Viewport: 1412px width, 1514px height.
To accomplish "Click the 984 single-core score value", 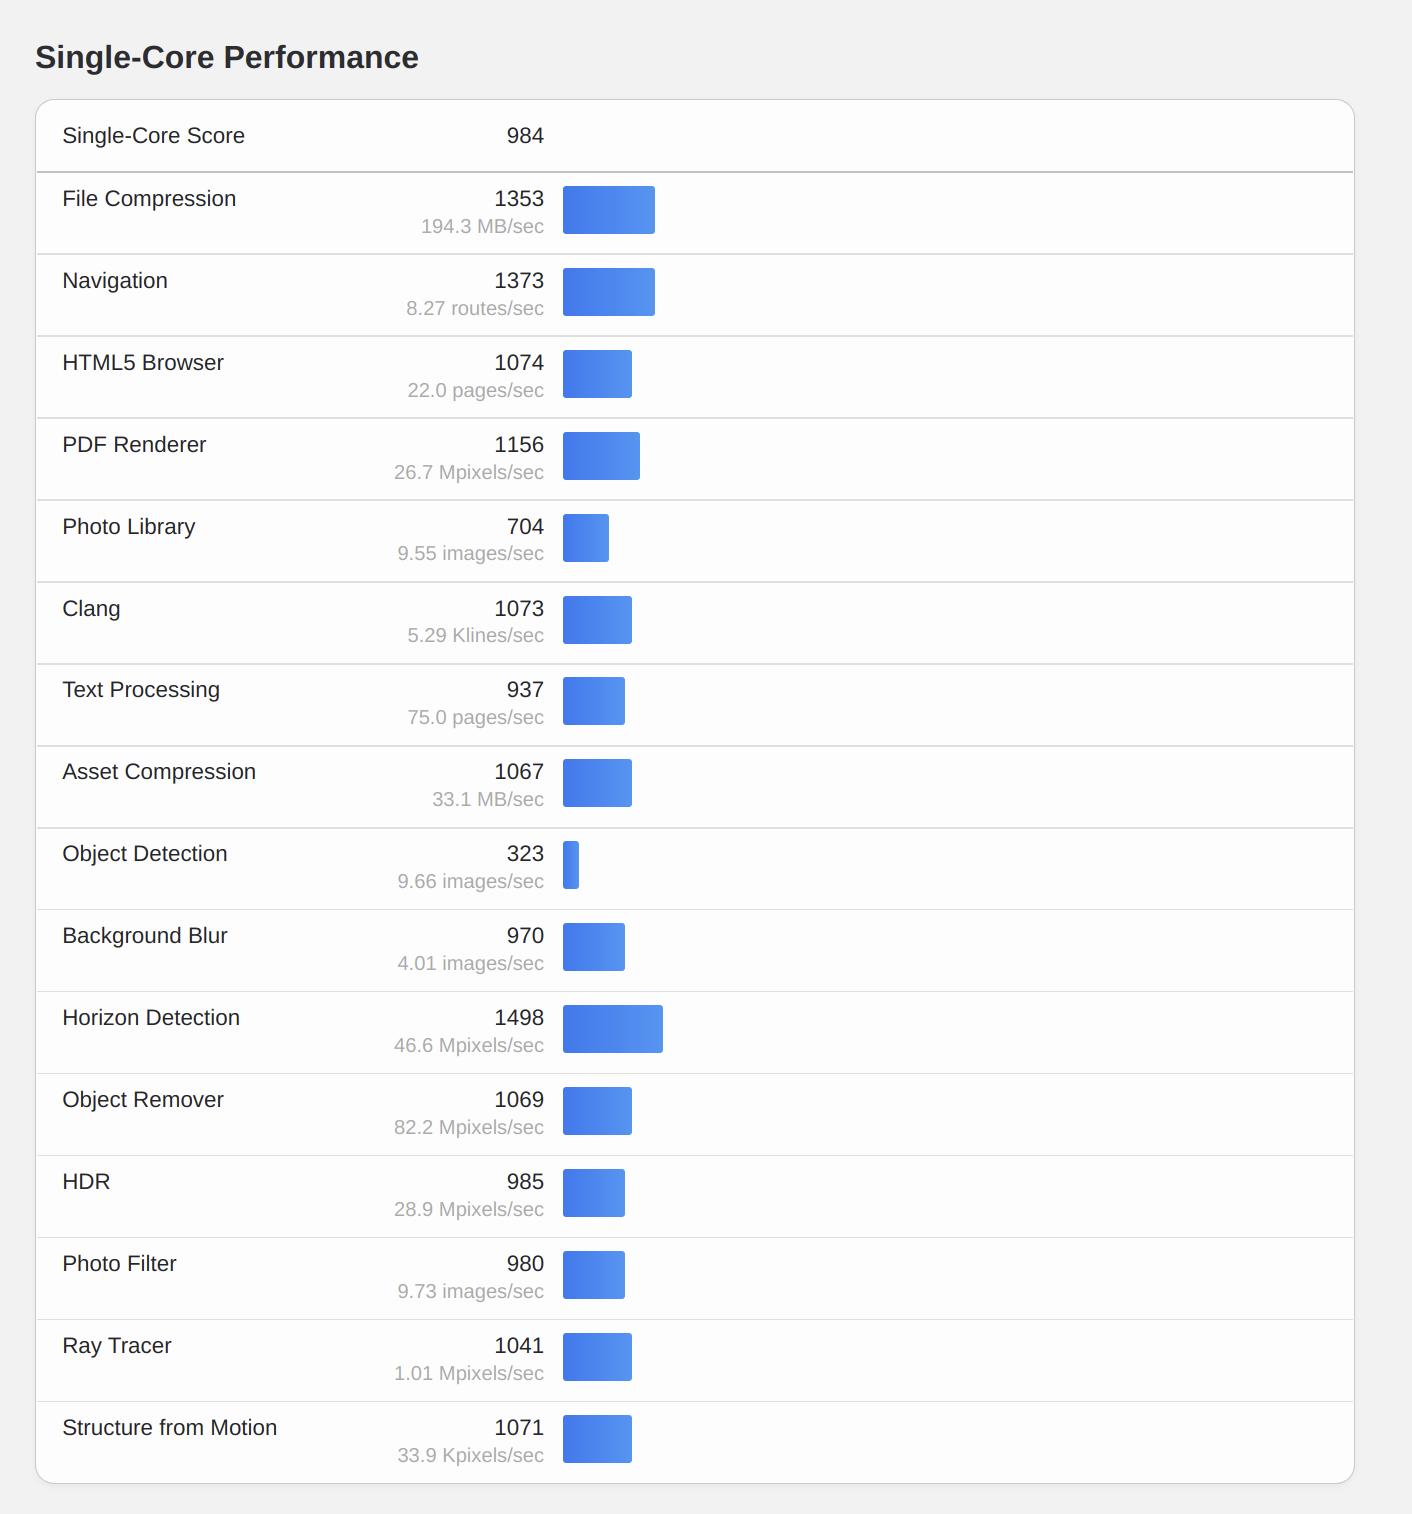I will coord(524,136).
